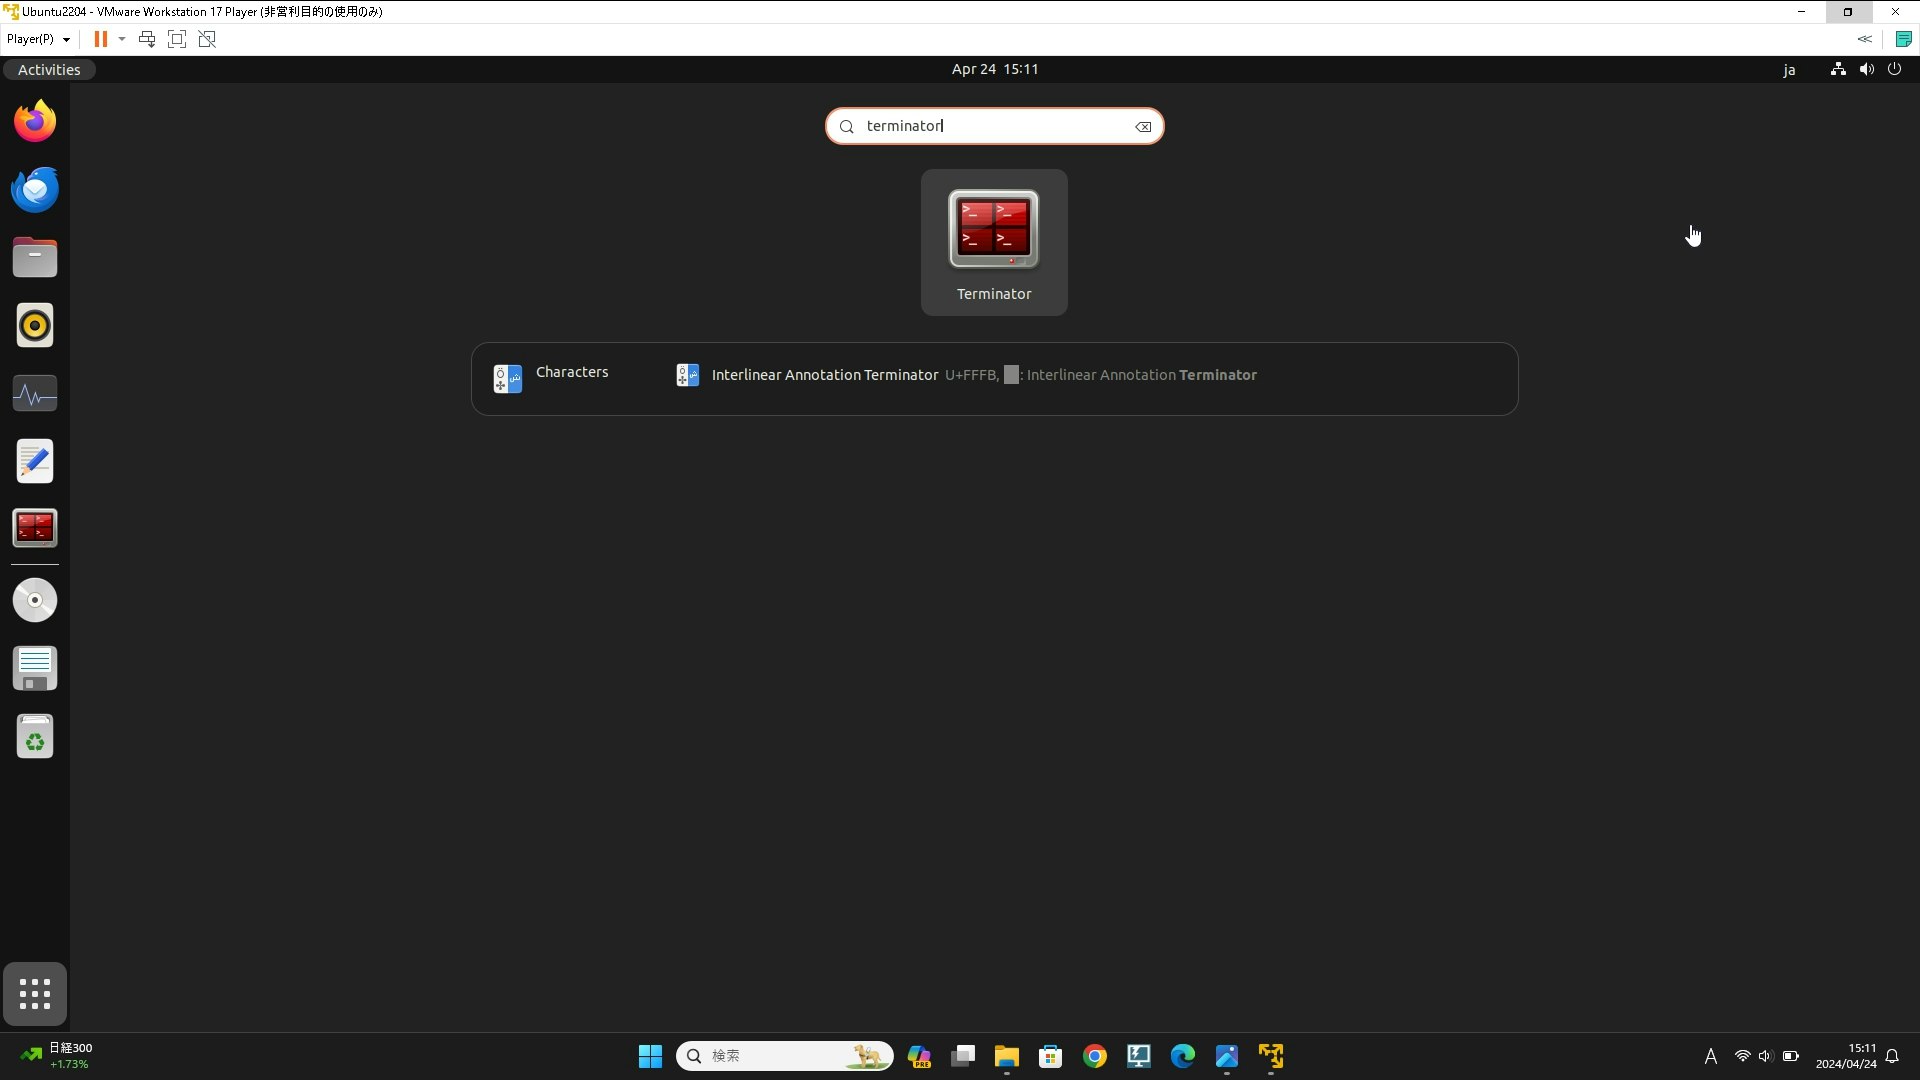Expand the power options arrow beside pause
The height and width of the screenshot is (1080, 1920).
point(122,39)
